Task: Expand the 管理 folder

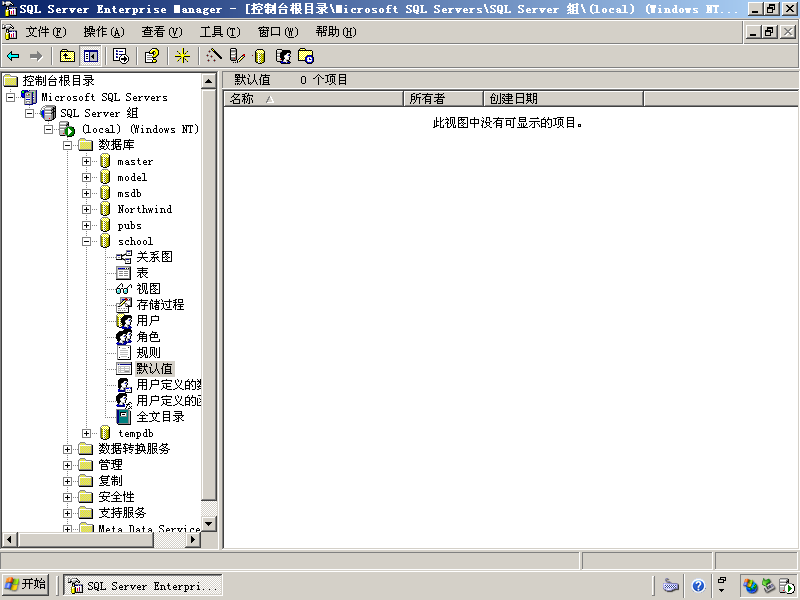Action: [x=67, y=465]
